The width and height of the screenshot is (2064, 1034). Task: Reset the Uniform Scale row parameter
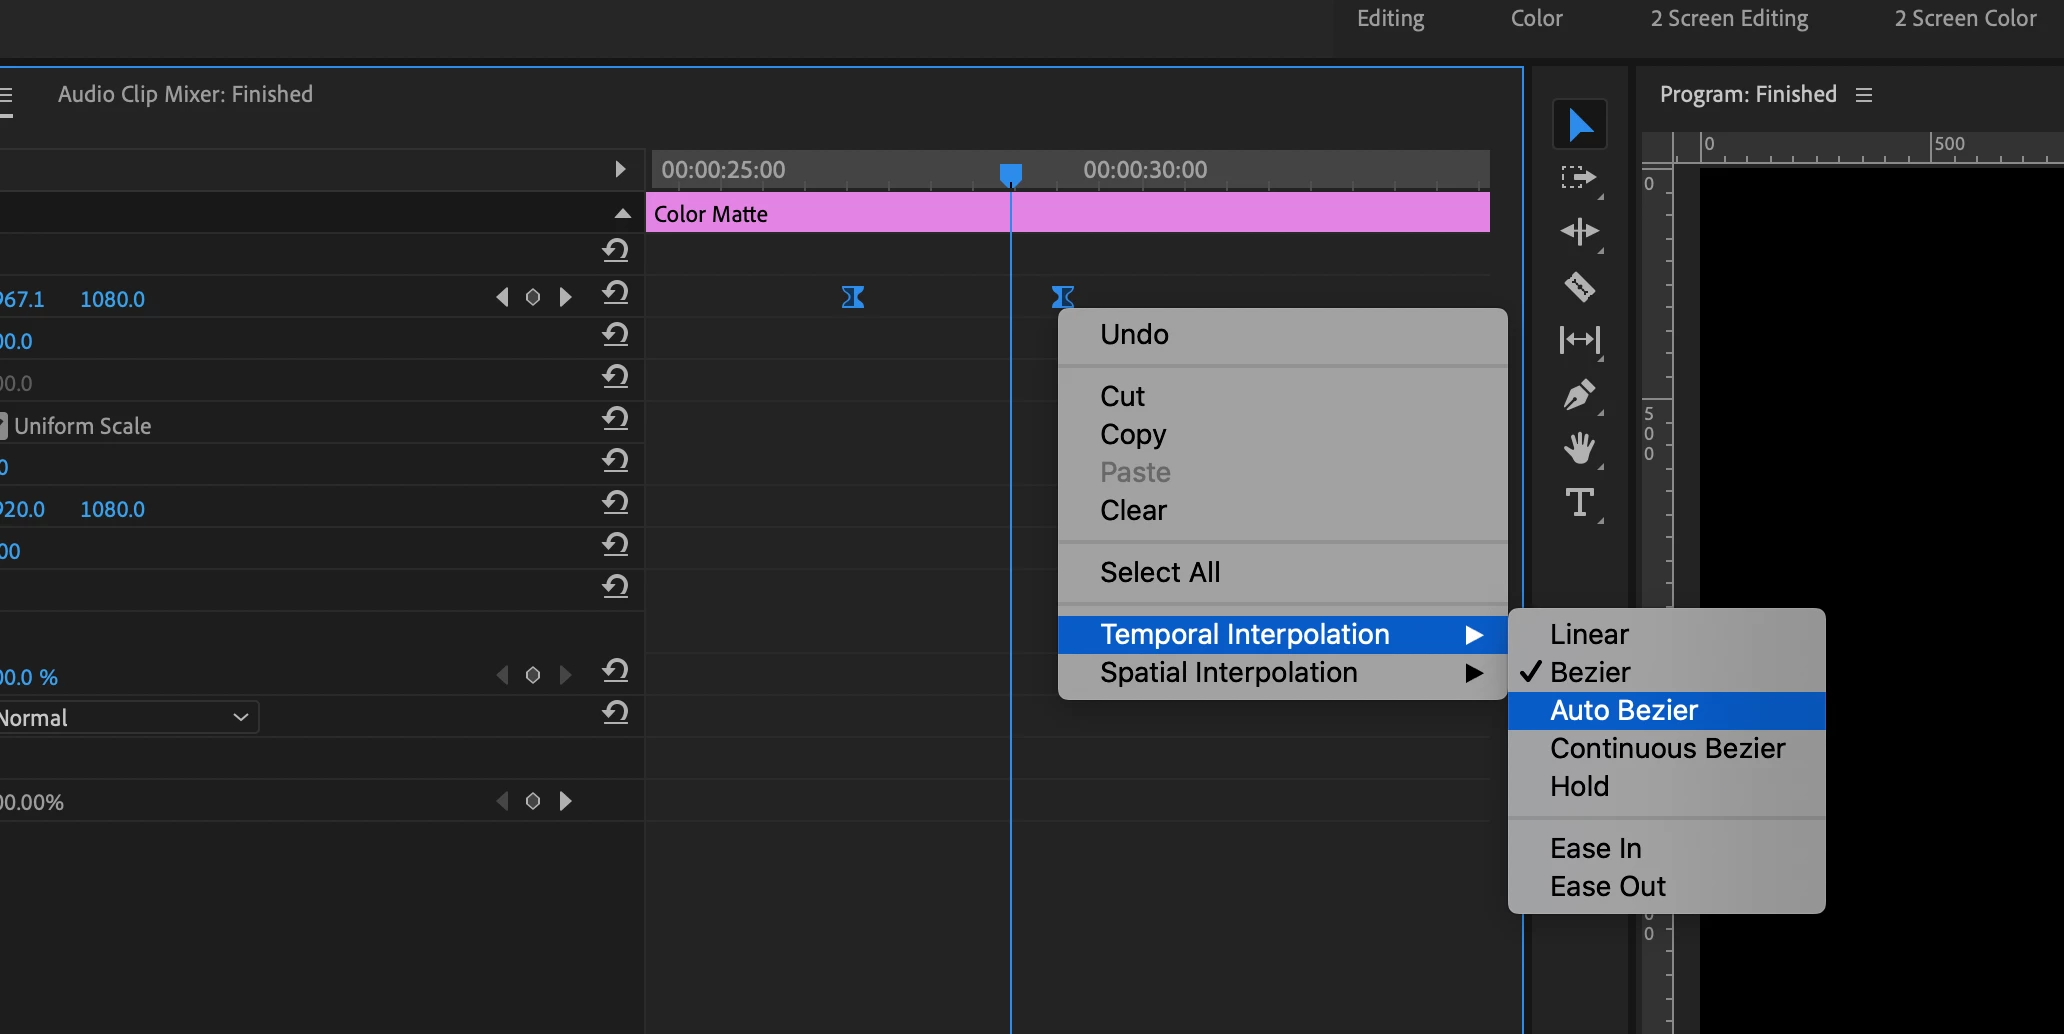(x=616, y=419)
